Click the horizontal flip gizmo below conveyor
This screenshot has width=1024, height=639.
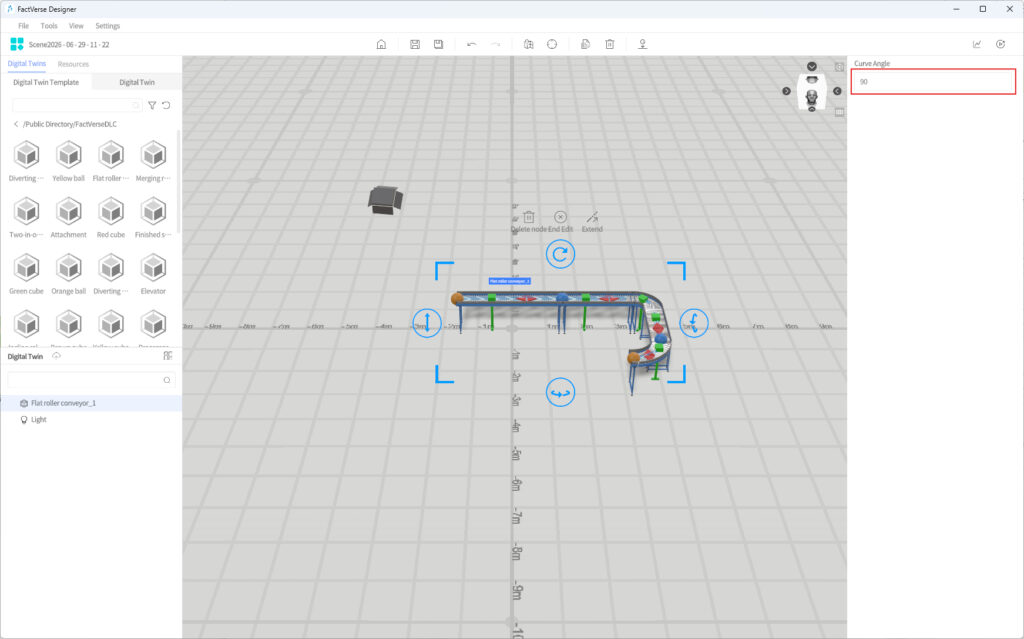(560, 393)
